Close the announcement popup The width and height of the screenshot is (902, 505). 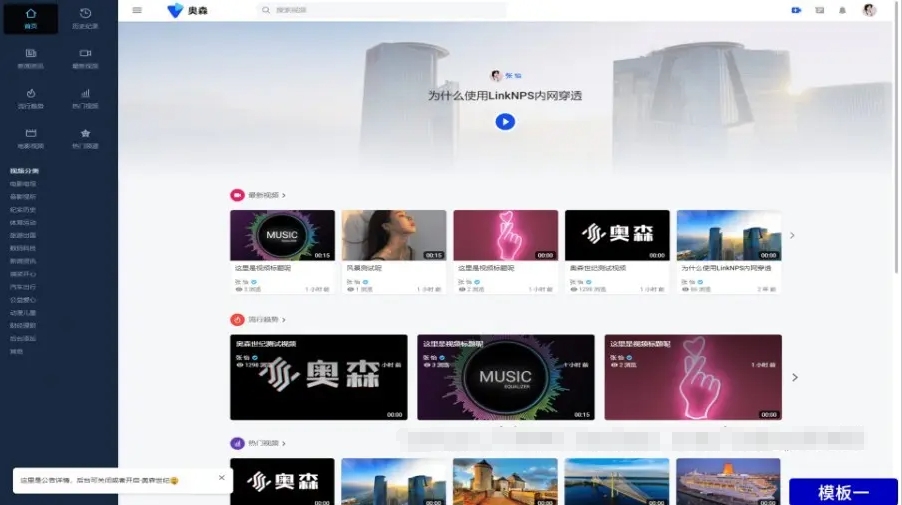[221, 478]
